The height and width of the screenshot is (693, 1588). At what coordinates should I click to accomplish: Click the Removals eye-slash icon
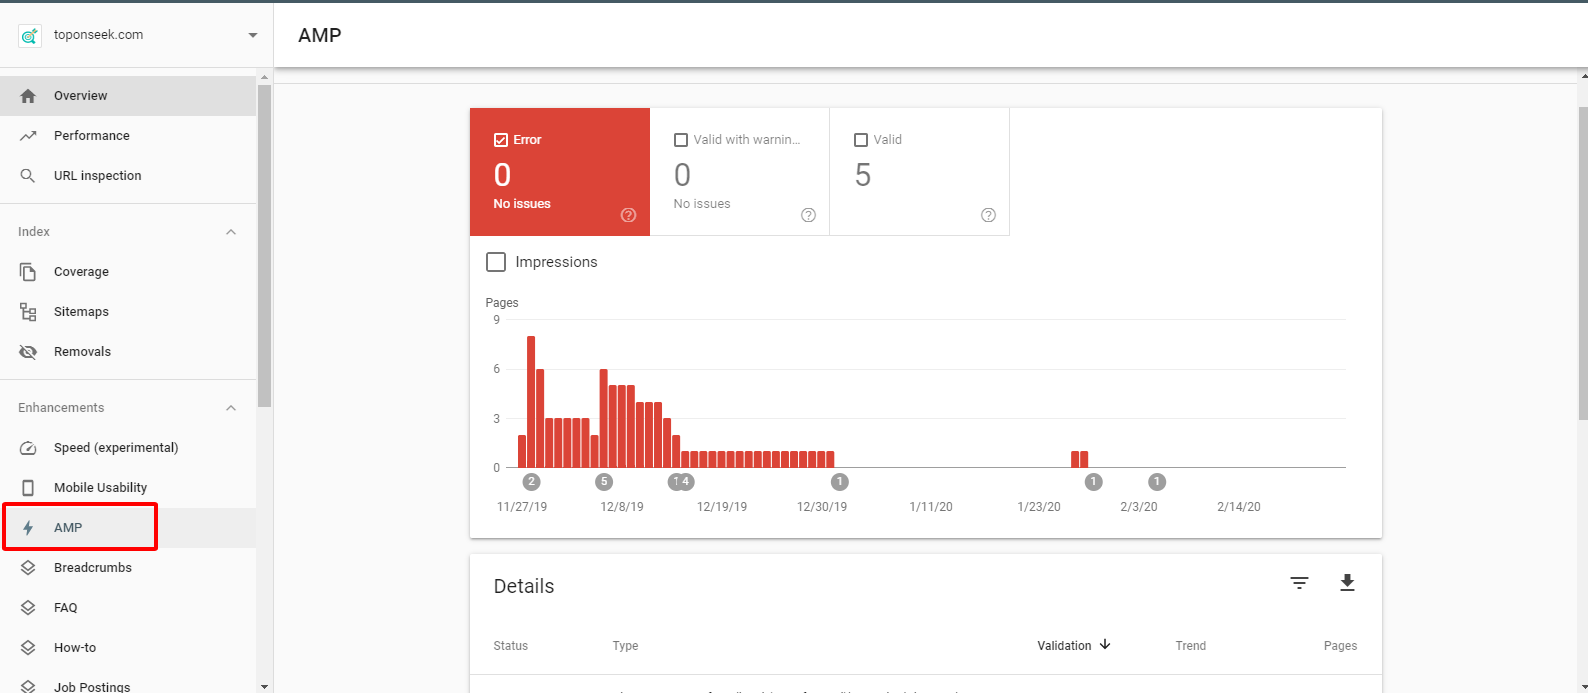28,352
